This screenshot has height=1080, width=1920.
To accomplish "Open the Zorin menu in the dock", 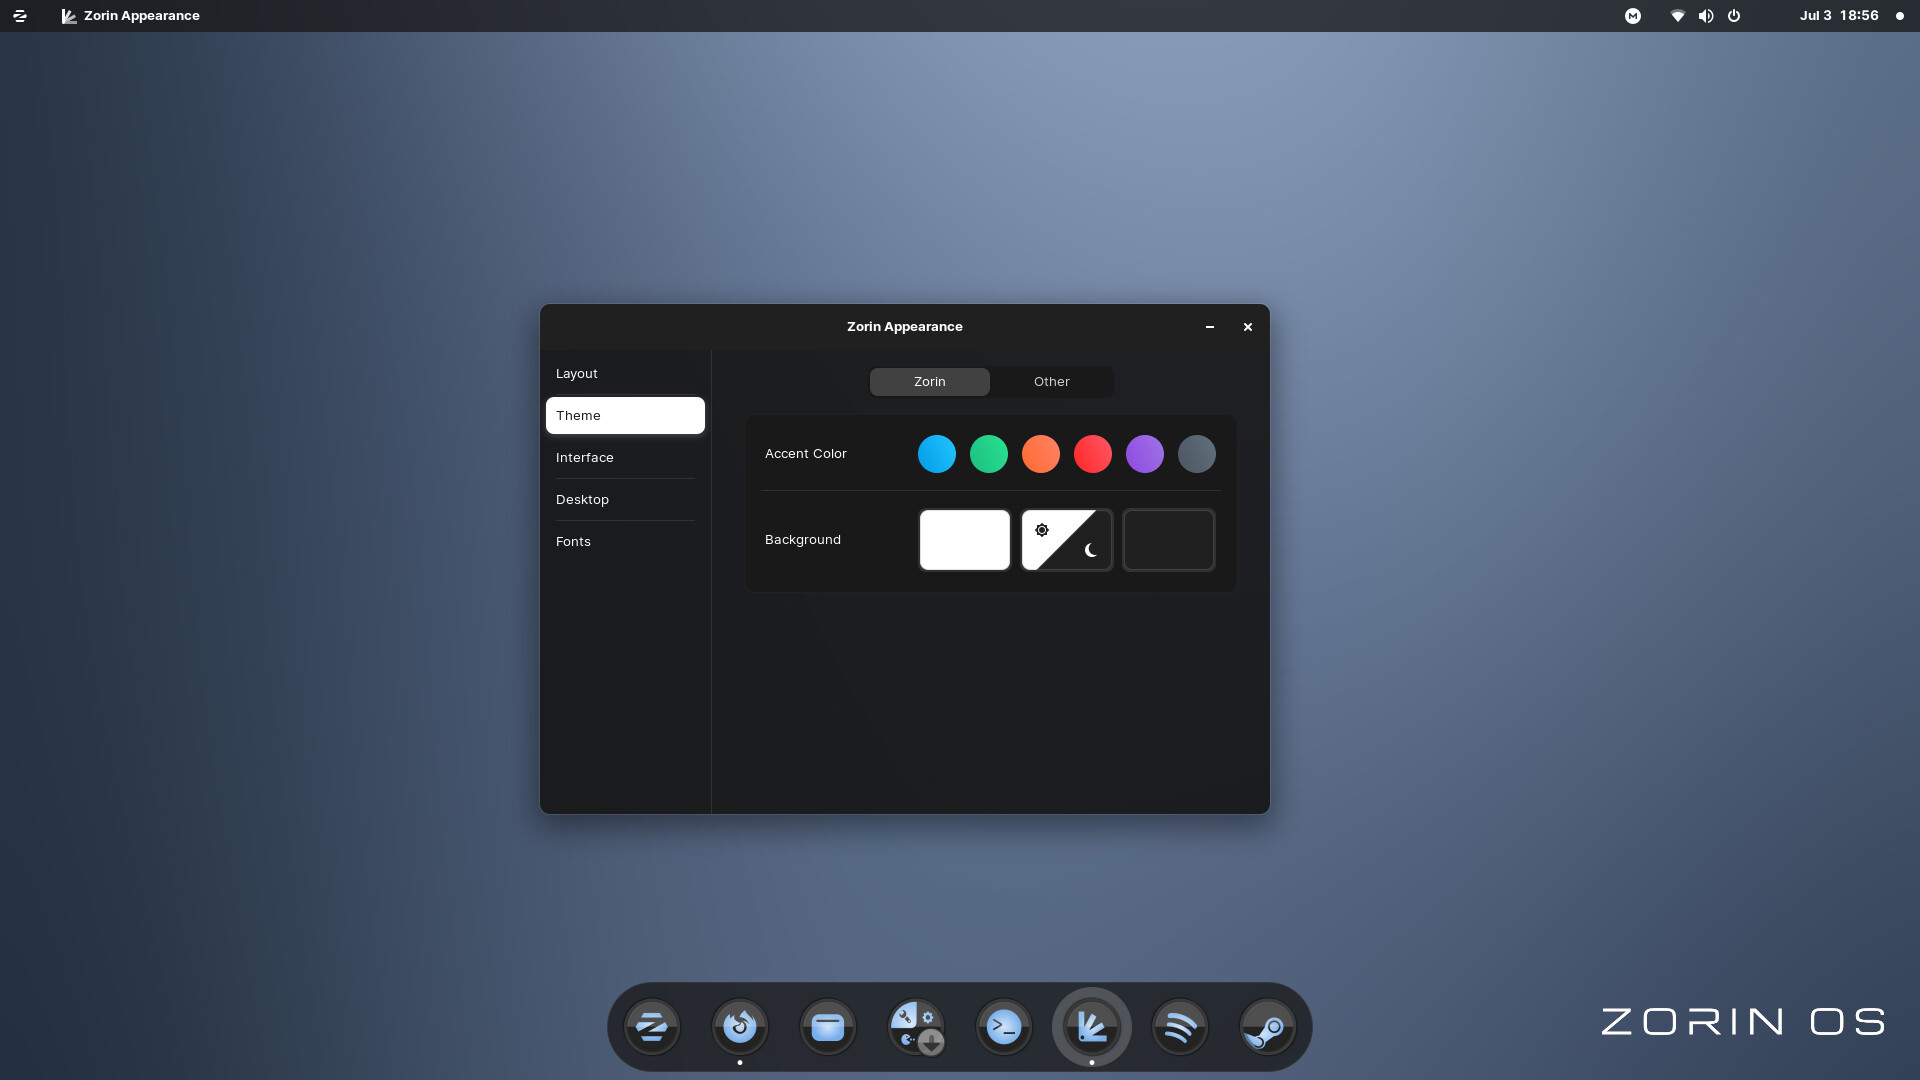I will (x=652, y=1027).
